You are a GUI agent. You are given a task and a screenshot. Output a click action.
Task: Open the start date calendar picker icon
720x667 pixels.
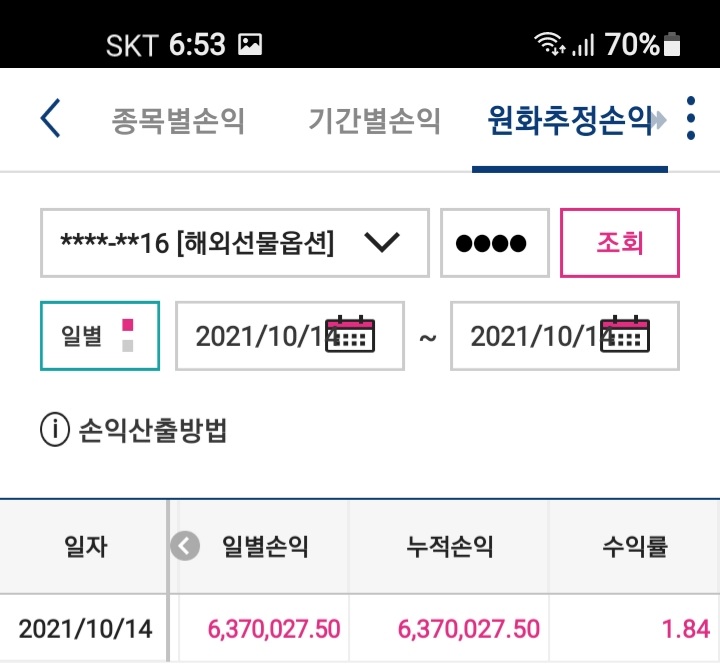(350, 334)
